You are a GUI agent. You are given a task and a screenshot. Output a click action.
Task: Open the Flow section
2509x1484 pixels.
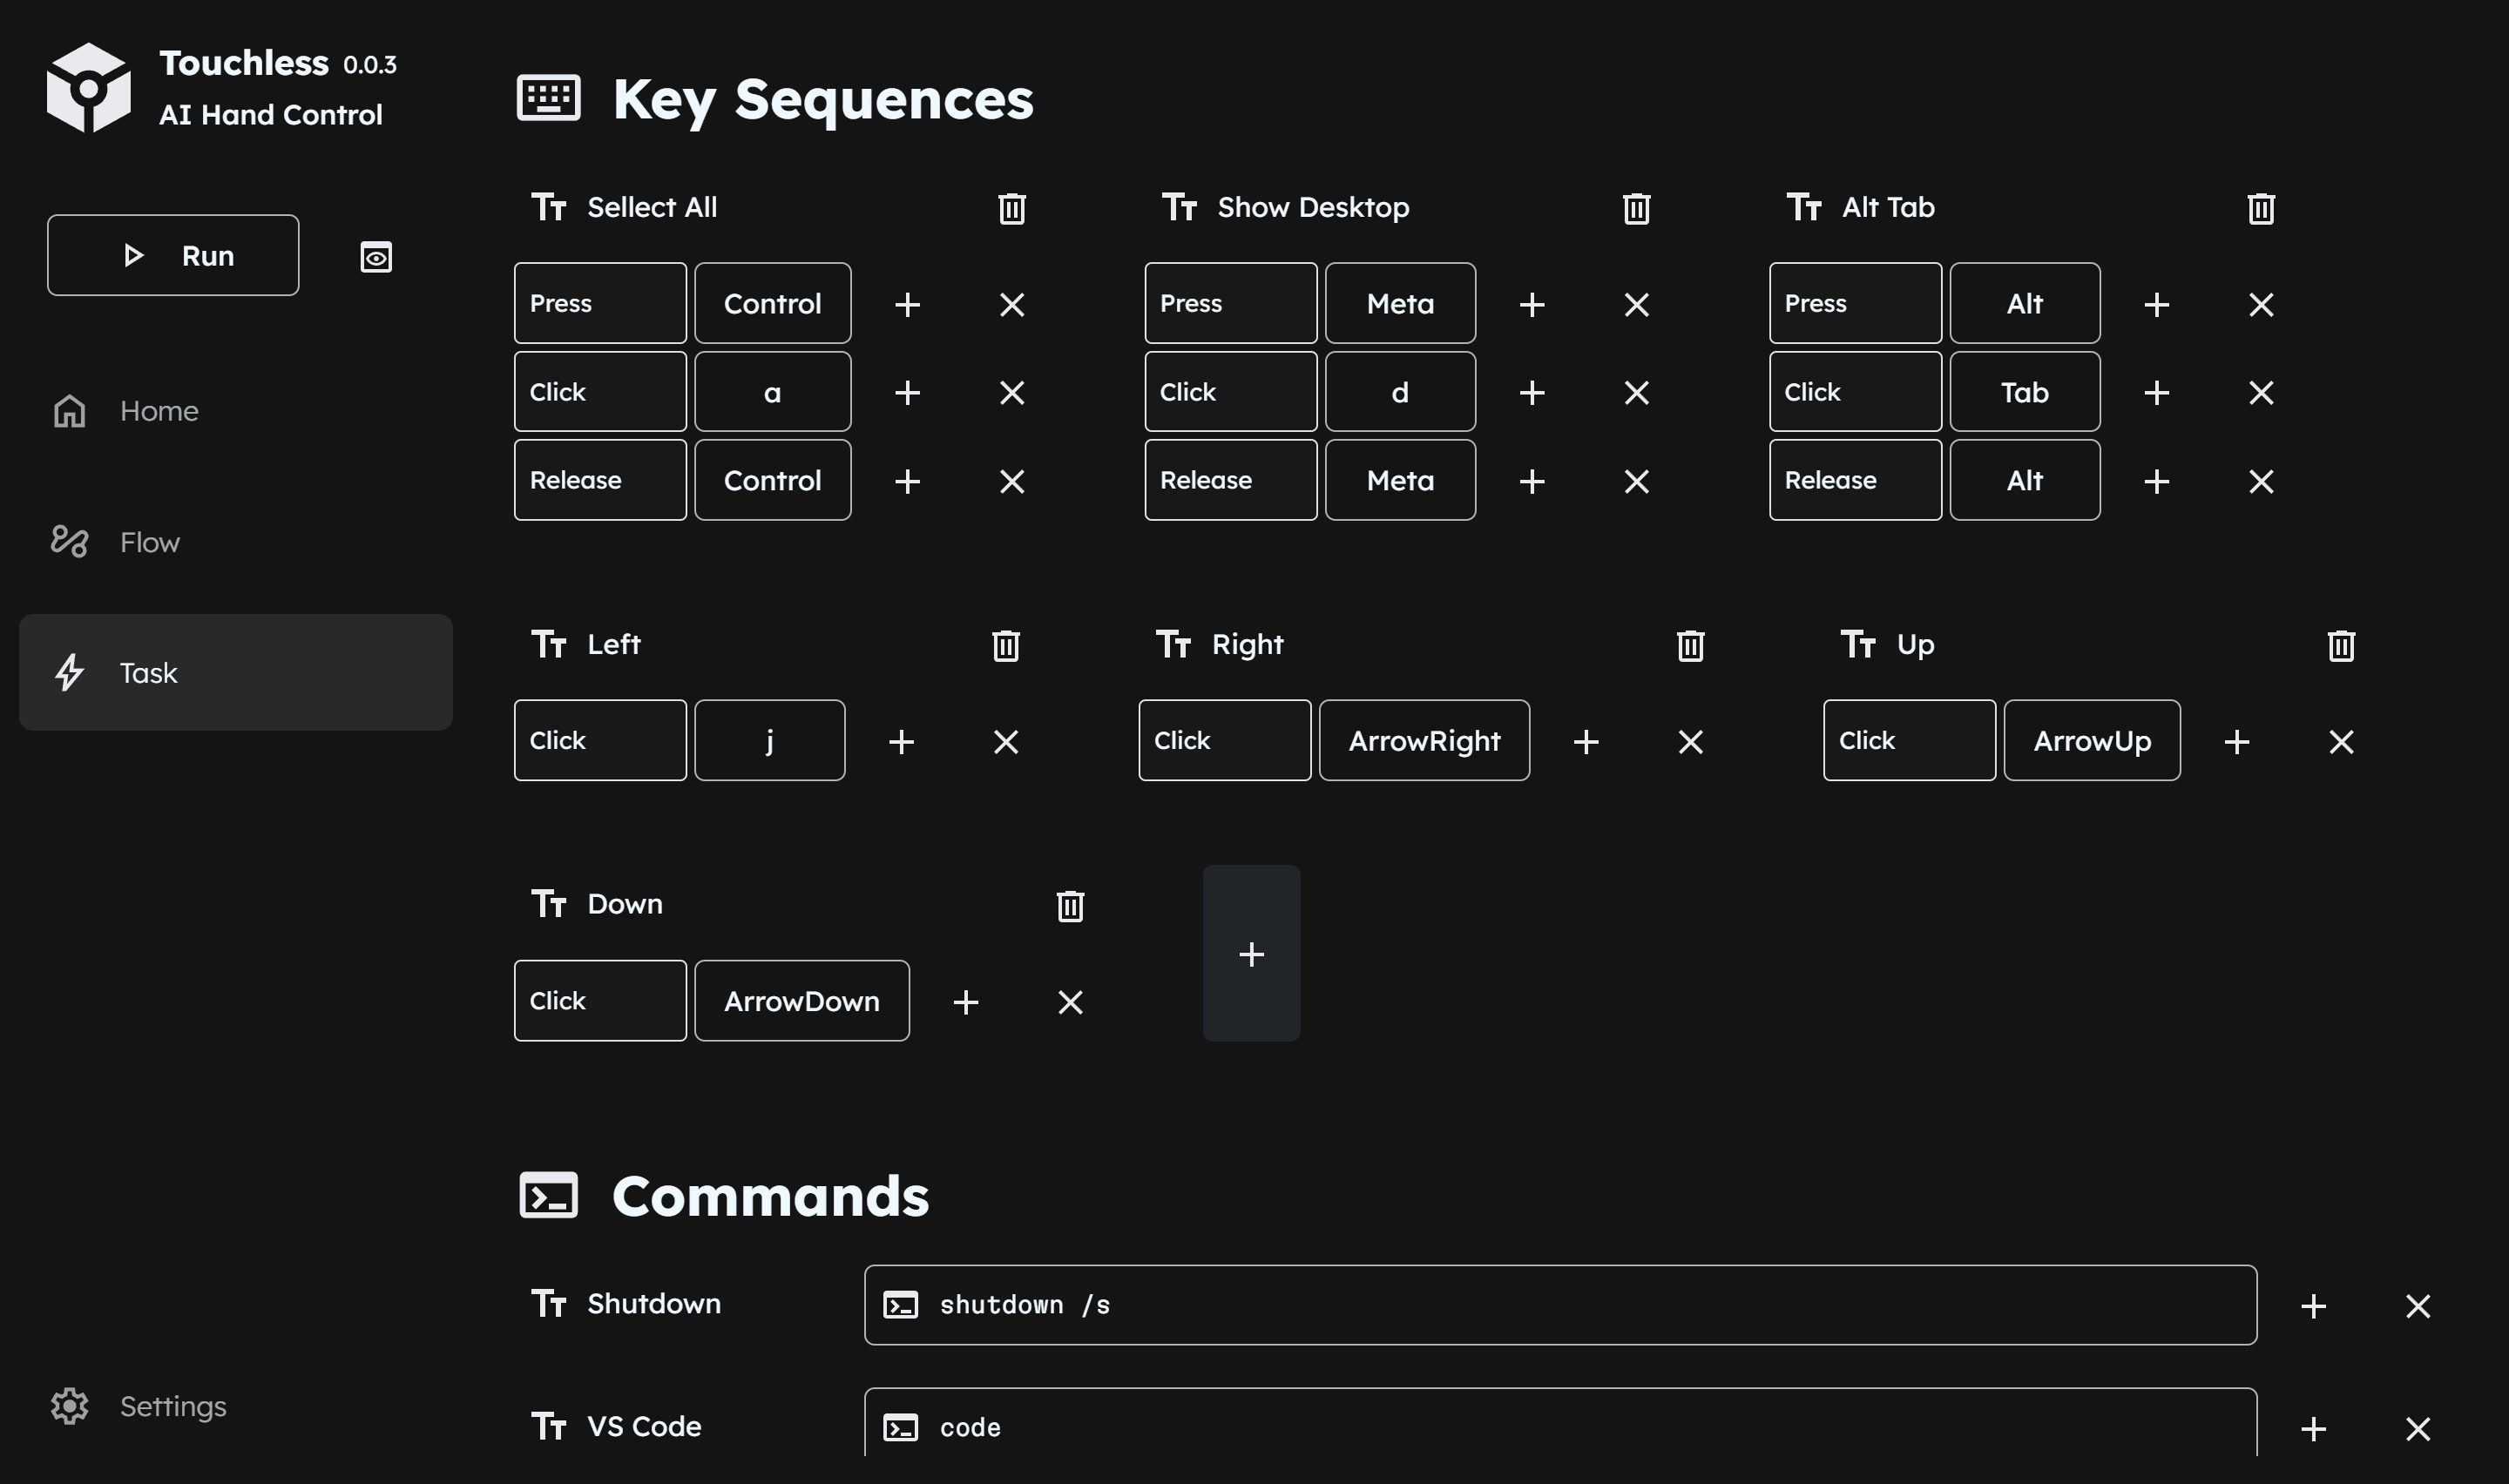pyautogui.click(x=150, y=542)
